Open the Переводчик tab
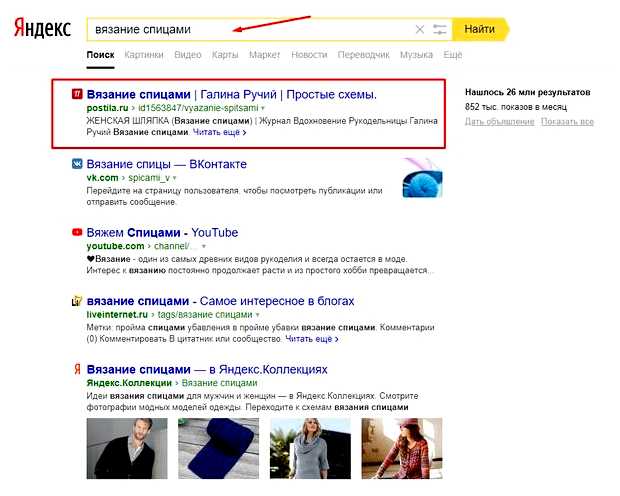This screenshot has width=620, height=496. pyautogui.click(x=363, y=55)
